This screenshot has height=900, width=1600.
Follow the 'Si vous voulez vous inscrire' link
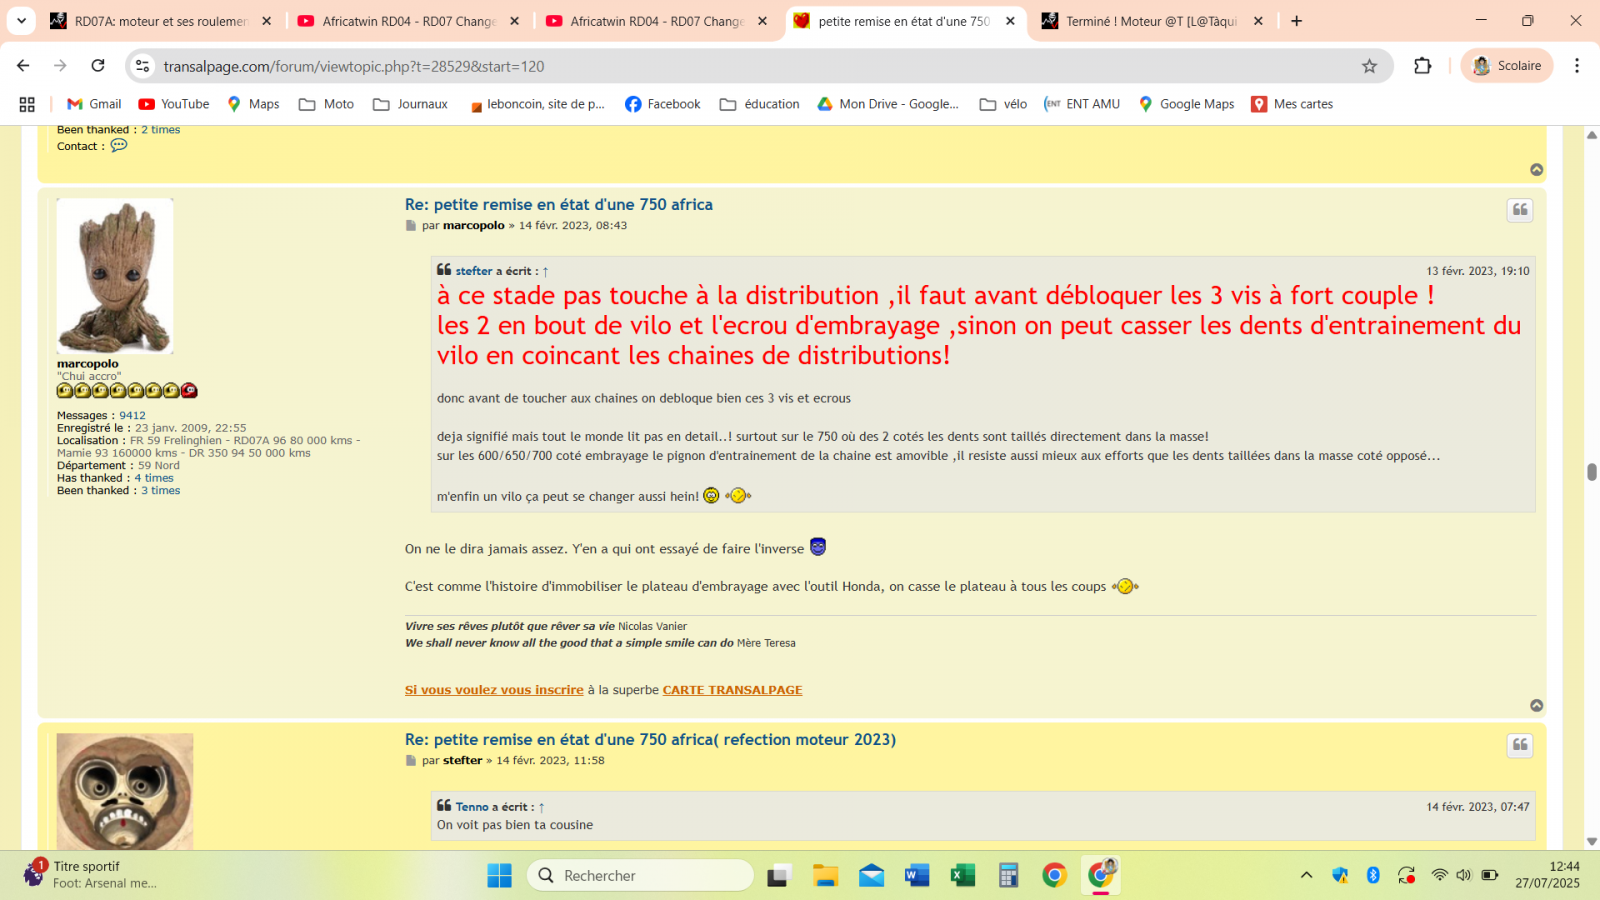coord(494,690)
